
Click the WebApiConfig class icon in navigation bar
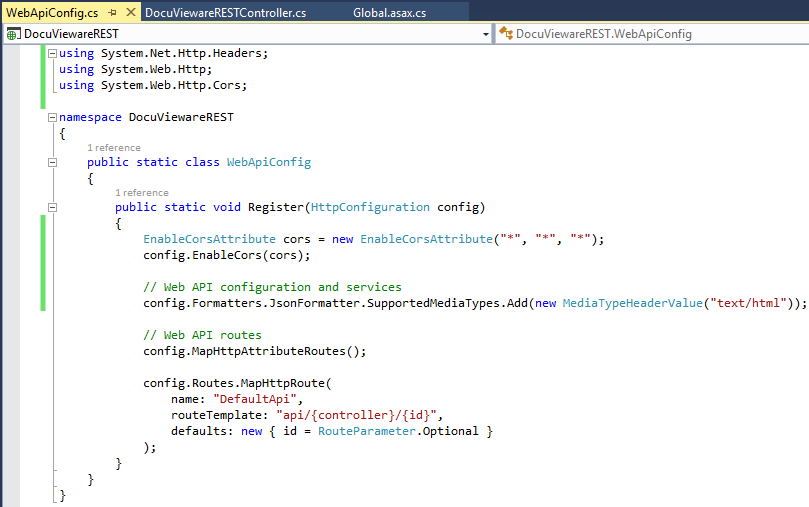(x=506, y=34)
